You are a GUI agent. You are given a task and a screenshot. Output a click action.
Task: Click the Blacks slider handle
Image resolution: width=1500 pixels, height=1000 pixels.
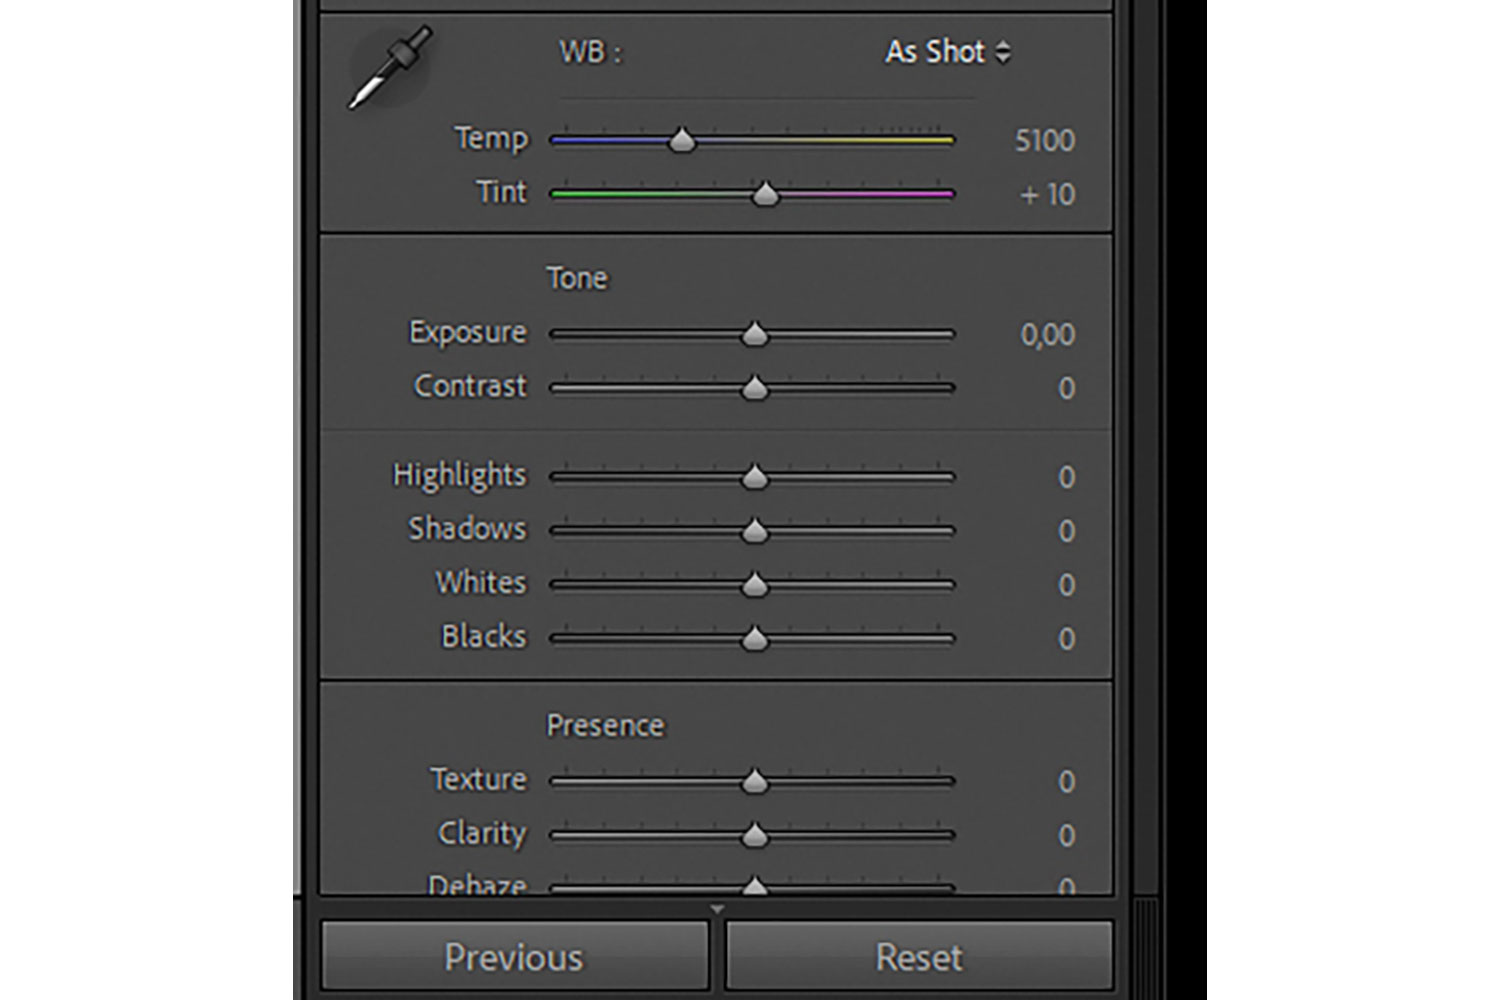pos(755,638)
